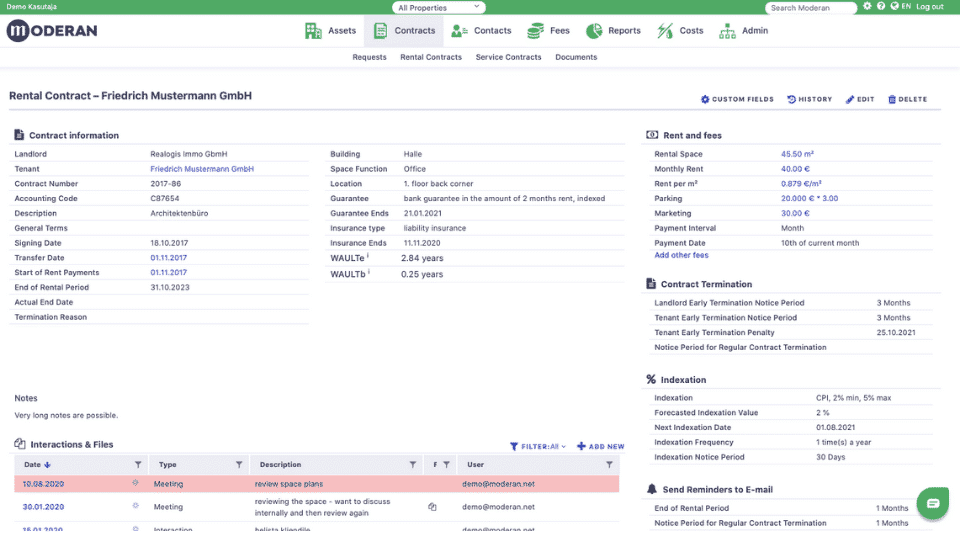This screenshot has height=556, width=960.
Task: Select accounting code C87654
Action: click(x=165, y=198)
